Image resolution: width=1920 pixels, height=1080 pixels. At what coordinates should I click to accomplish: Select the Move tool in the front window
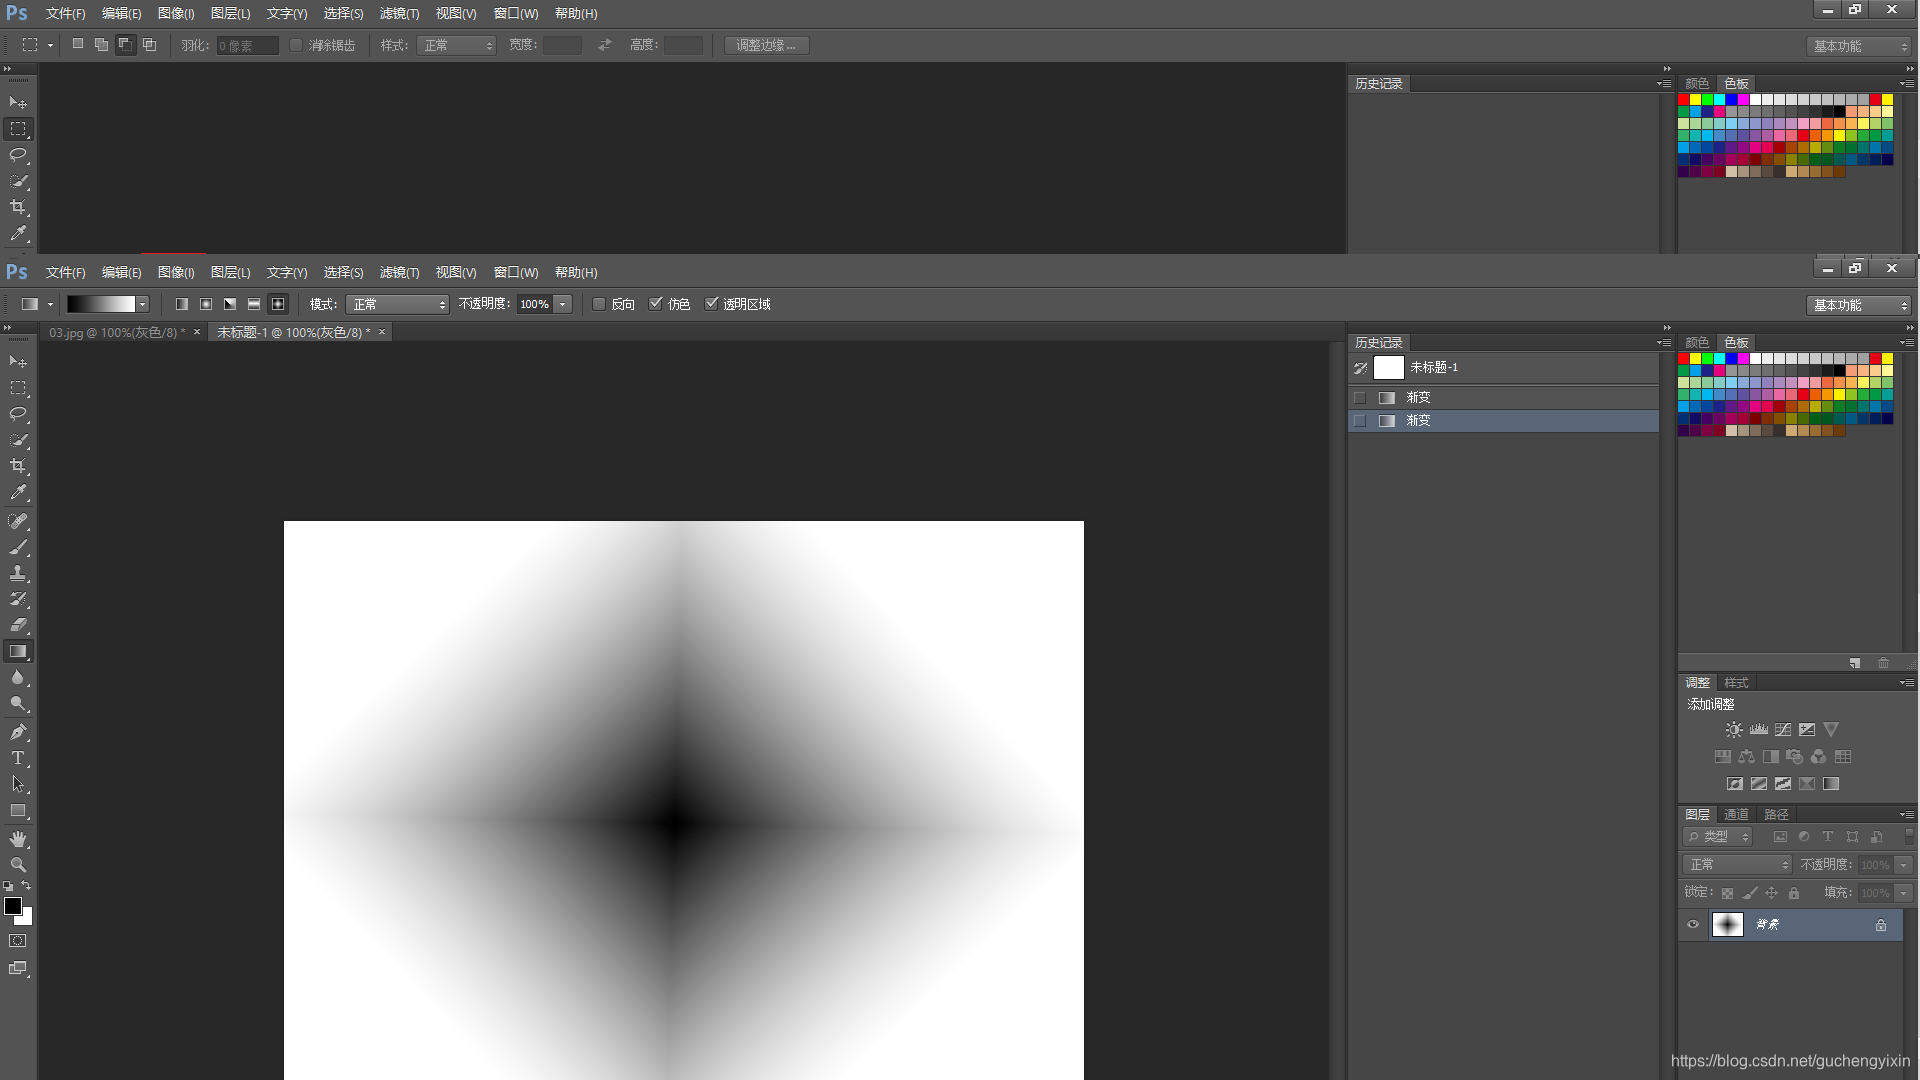pos(18,362)
